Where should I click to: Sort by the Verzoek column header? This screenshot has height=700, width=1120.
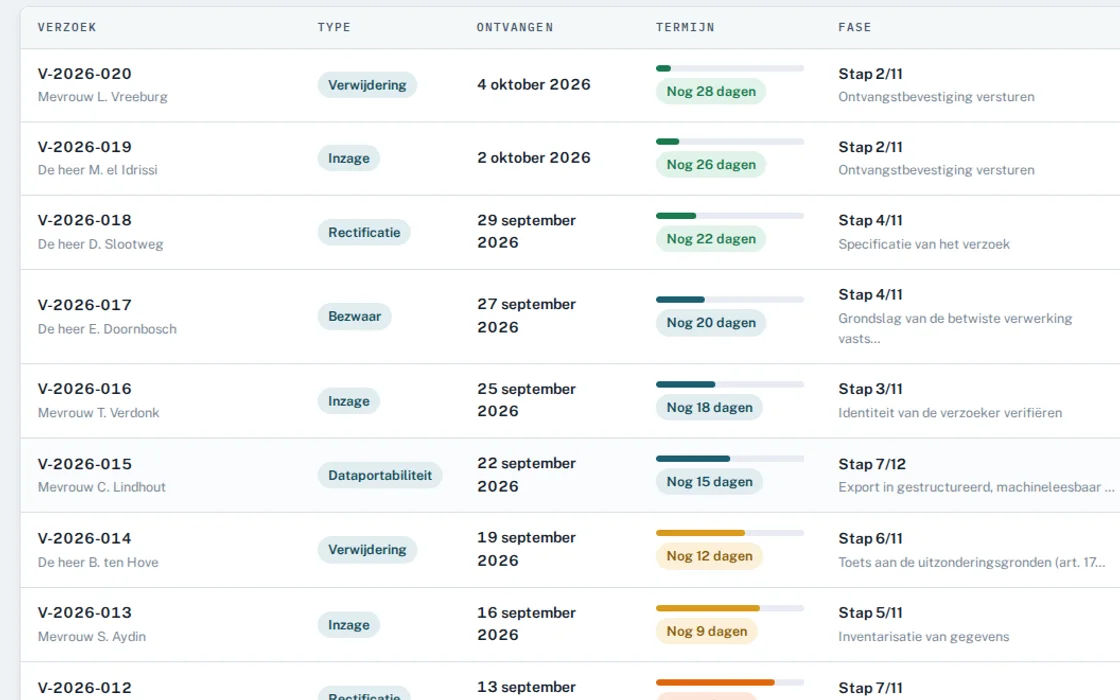67,27
